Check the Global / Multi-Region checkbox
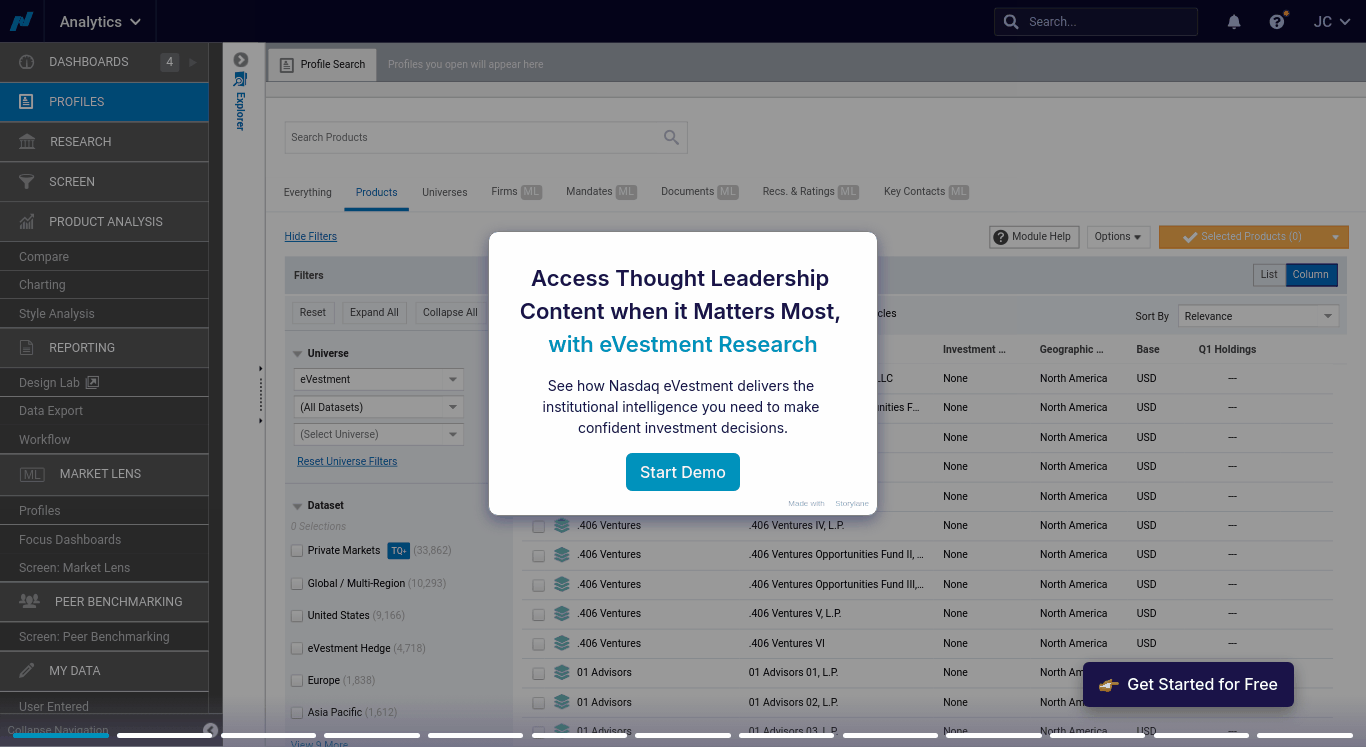The height and width of the screenshot is (747, 1366). tap(297, 584)
